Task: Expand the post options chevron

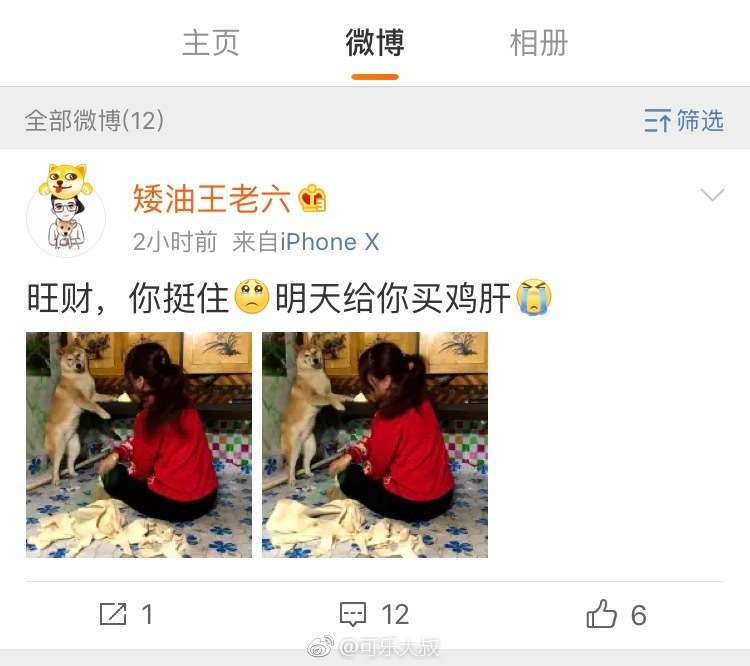Action: point(712,195)
